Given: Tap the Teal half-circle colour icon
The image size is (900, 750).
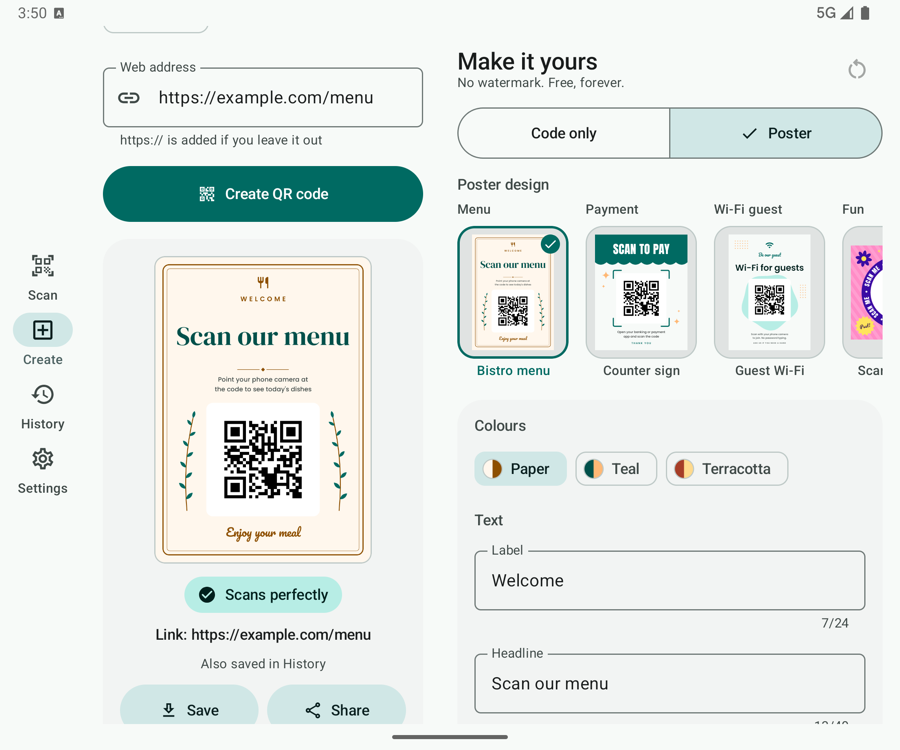Looking at the screenshot, I should tap(593, 469).
